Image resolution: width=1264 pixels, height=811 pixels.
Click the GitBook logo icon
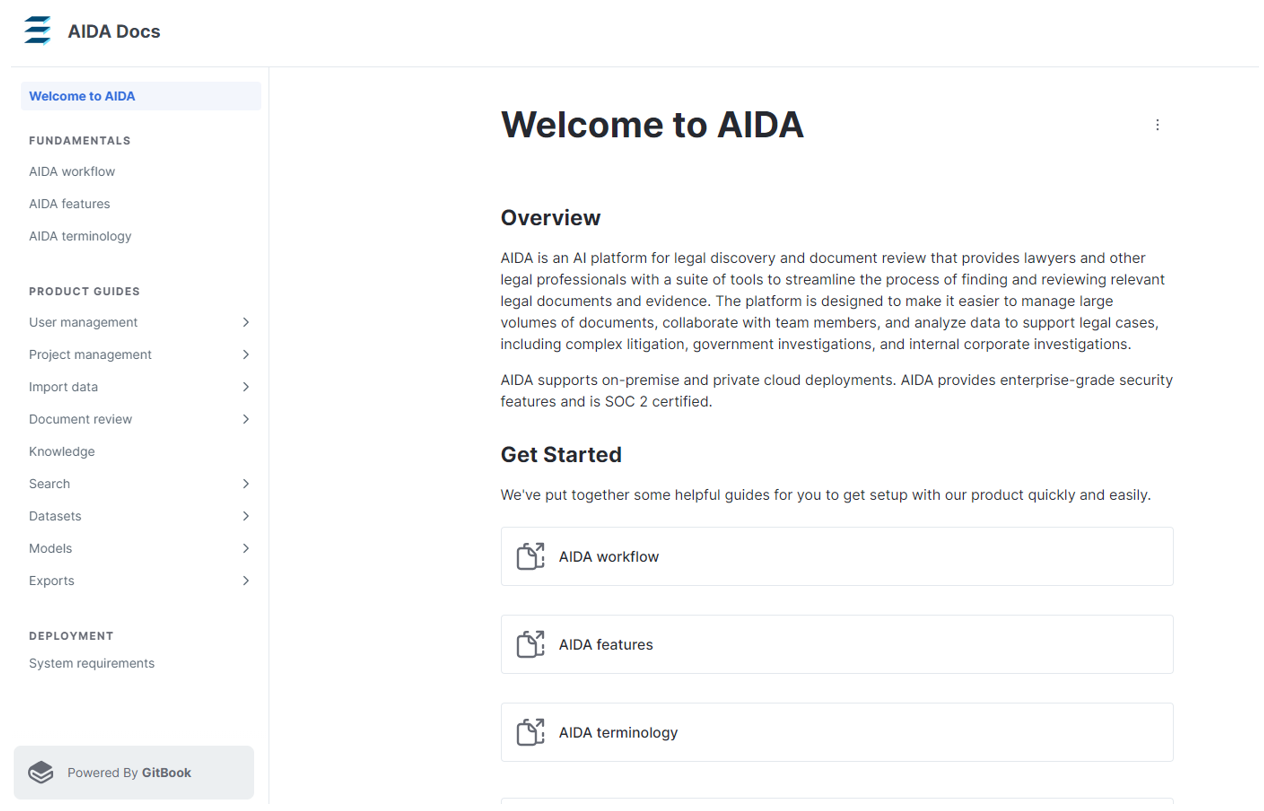pyautogui.click(x=41, y=772)
